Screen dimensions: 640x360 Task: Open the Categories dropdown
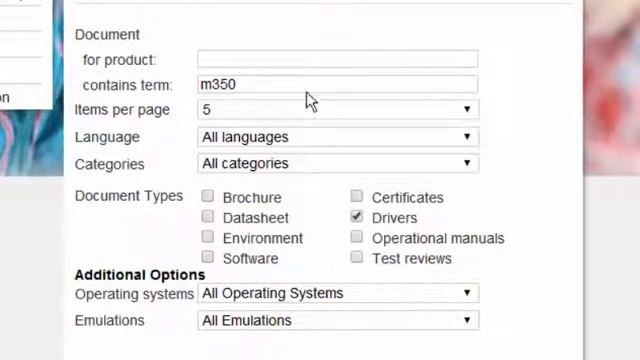click(x=338, y=163)
